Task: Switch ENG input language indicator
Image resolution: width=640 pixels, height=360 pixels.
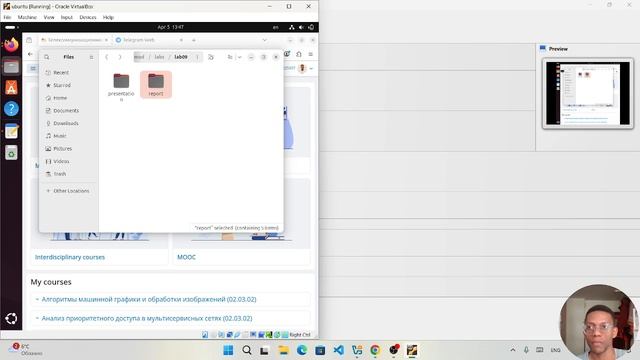Action: tap(555, 350)
